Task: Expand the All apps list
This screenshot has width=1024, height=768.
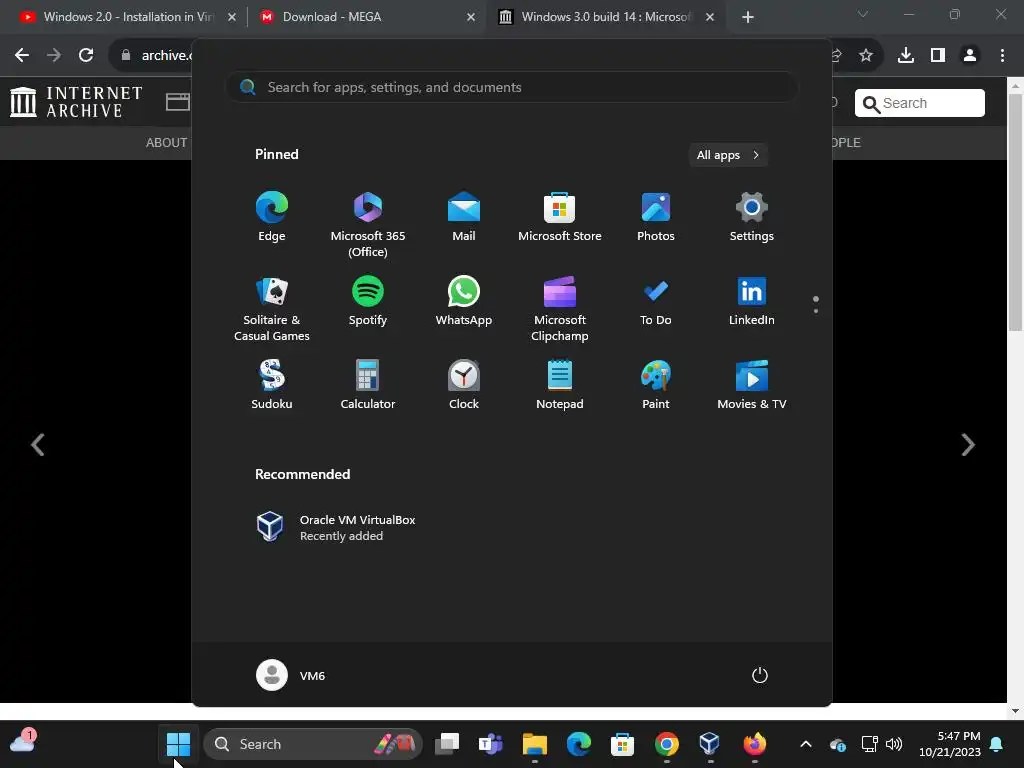Action: 728,155
